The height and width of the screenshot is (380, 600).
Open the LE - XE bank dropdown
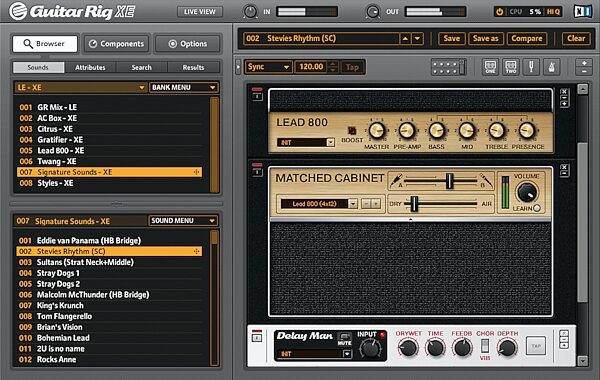tap(80, 87)
